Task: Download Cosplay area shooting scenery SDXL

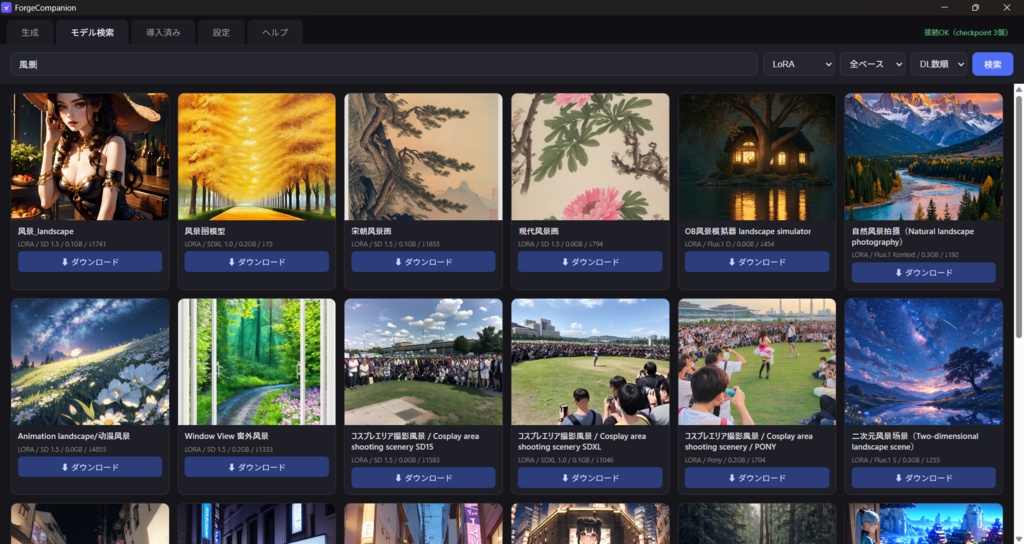Action: 590,478
